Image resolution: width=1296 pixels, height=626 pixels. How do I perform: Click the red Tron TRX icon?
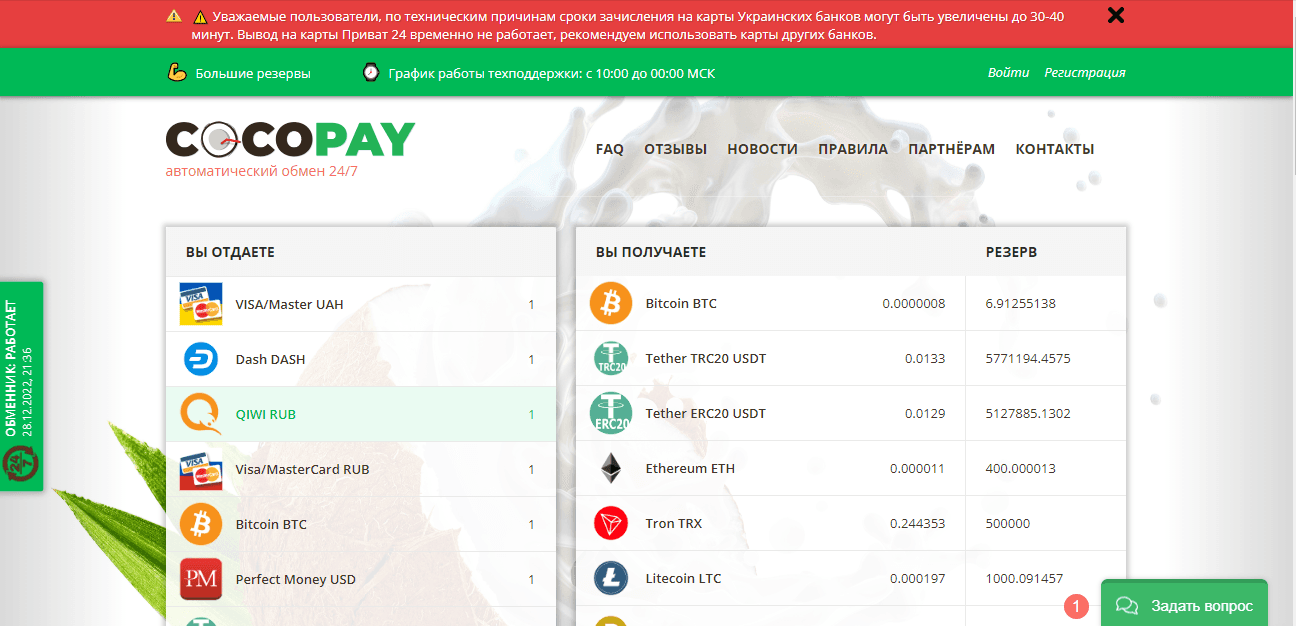coord(611,523)
